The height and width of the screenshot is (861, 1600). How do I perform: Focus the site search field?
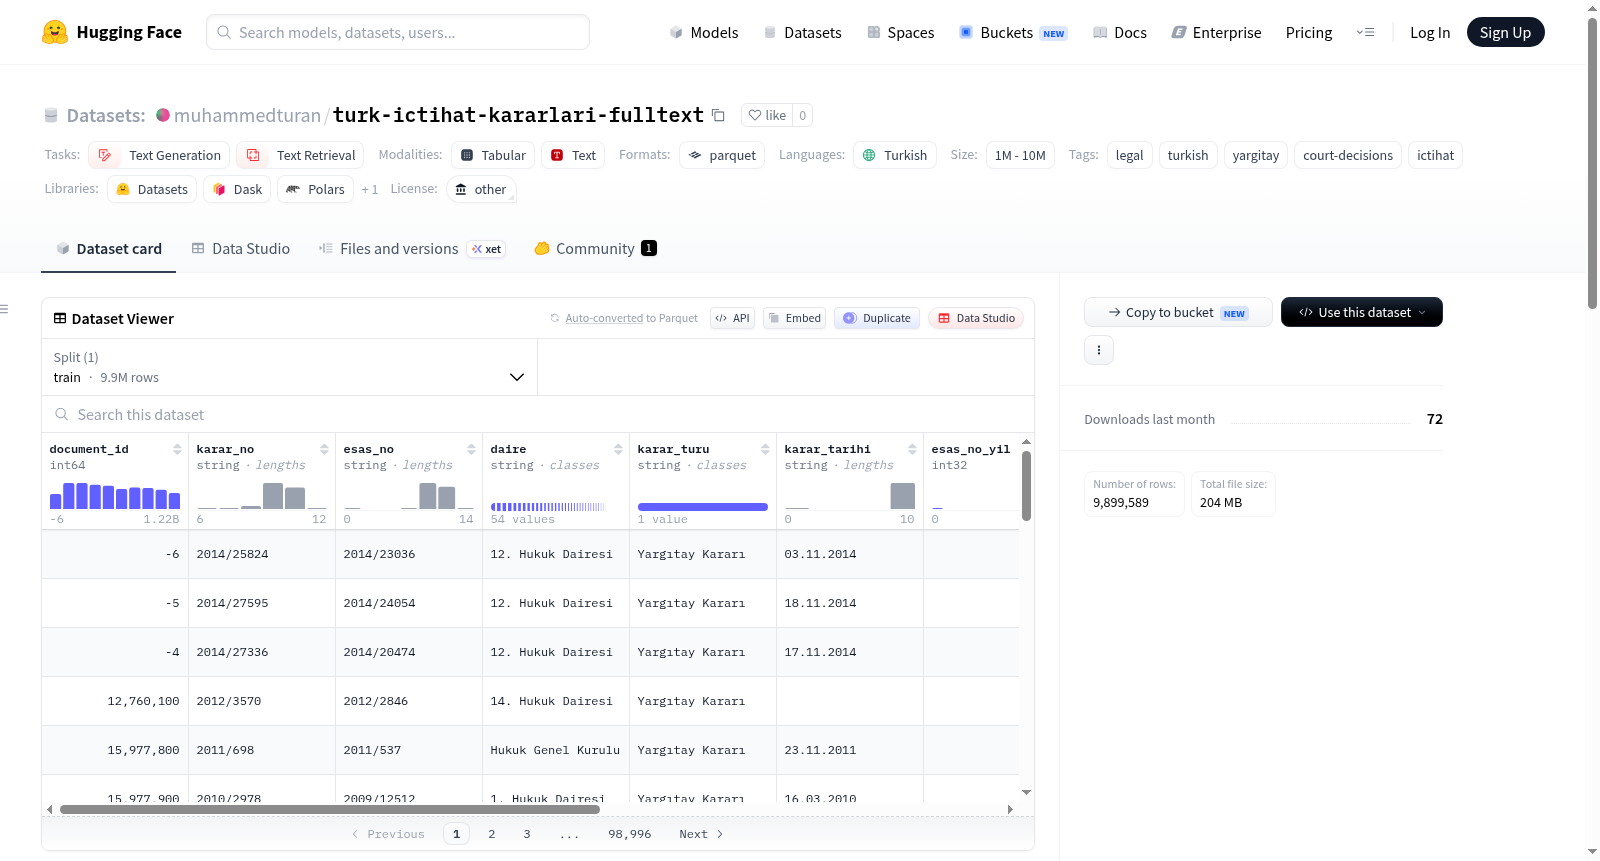click(398, 32)
